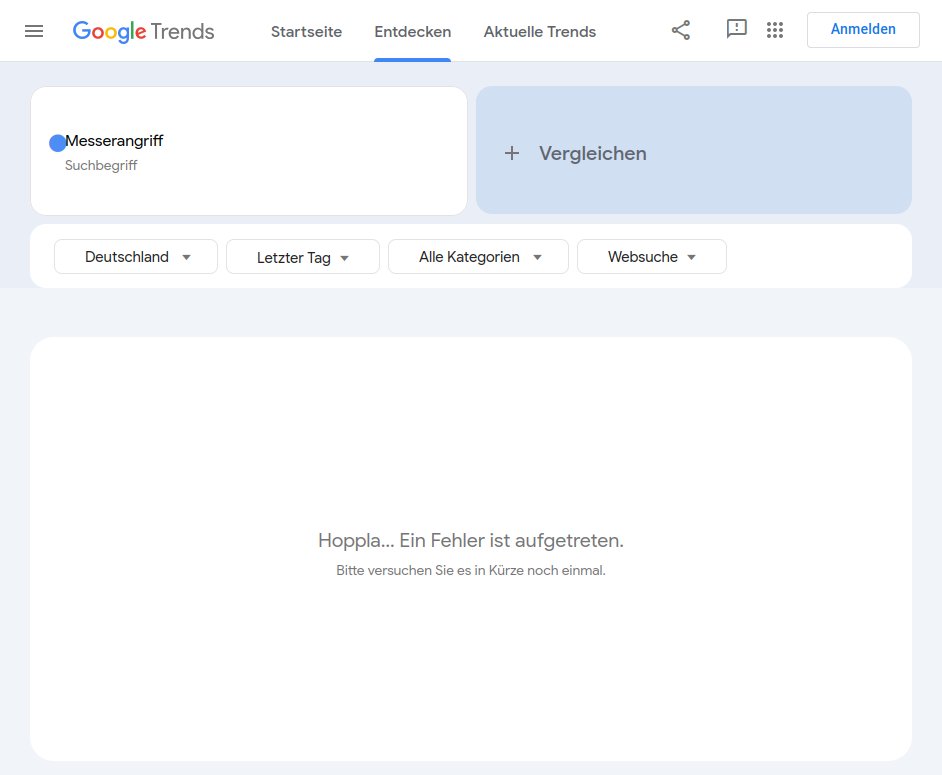This screenshot has width=942, height=775.
Task: Switch to the Startseite tab
Action: coord(306,31)
